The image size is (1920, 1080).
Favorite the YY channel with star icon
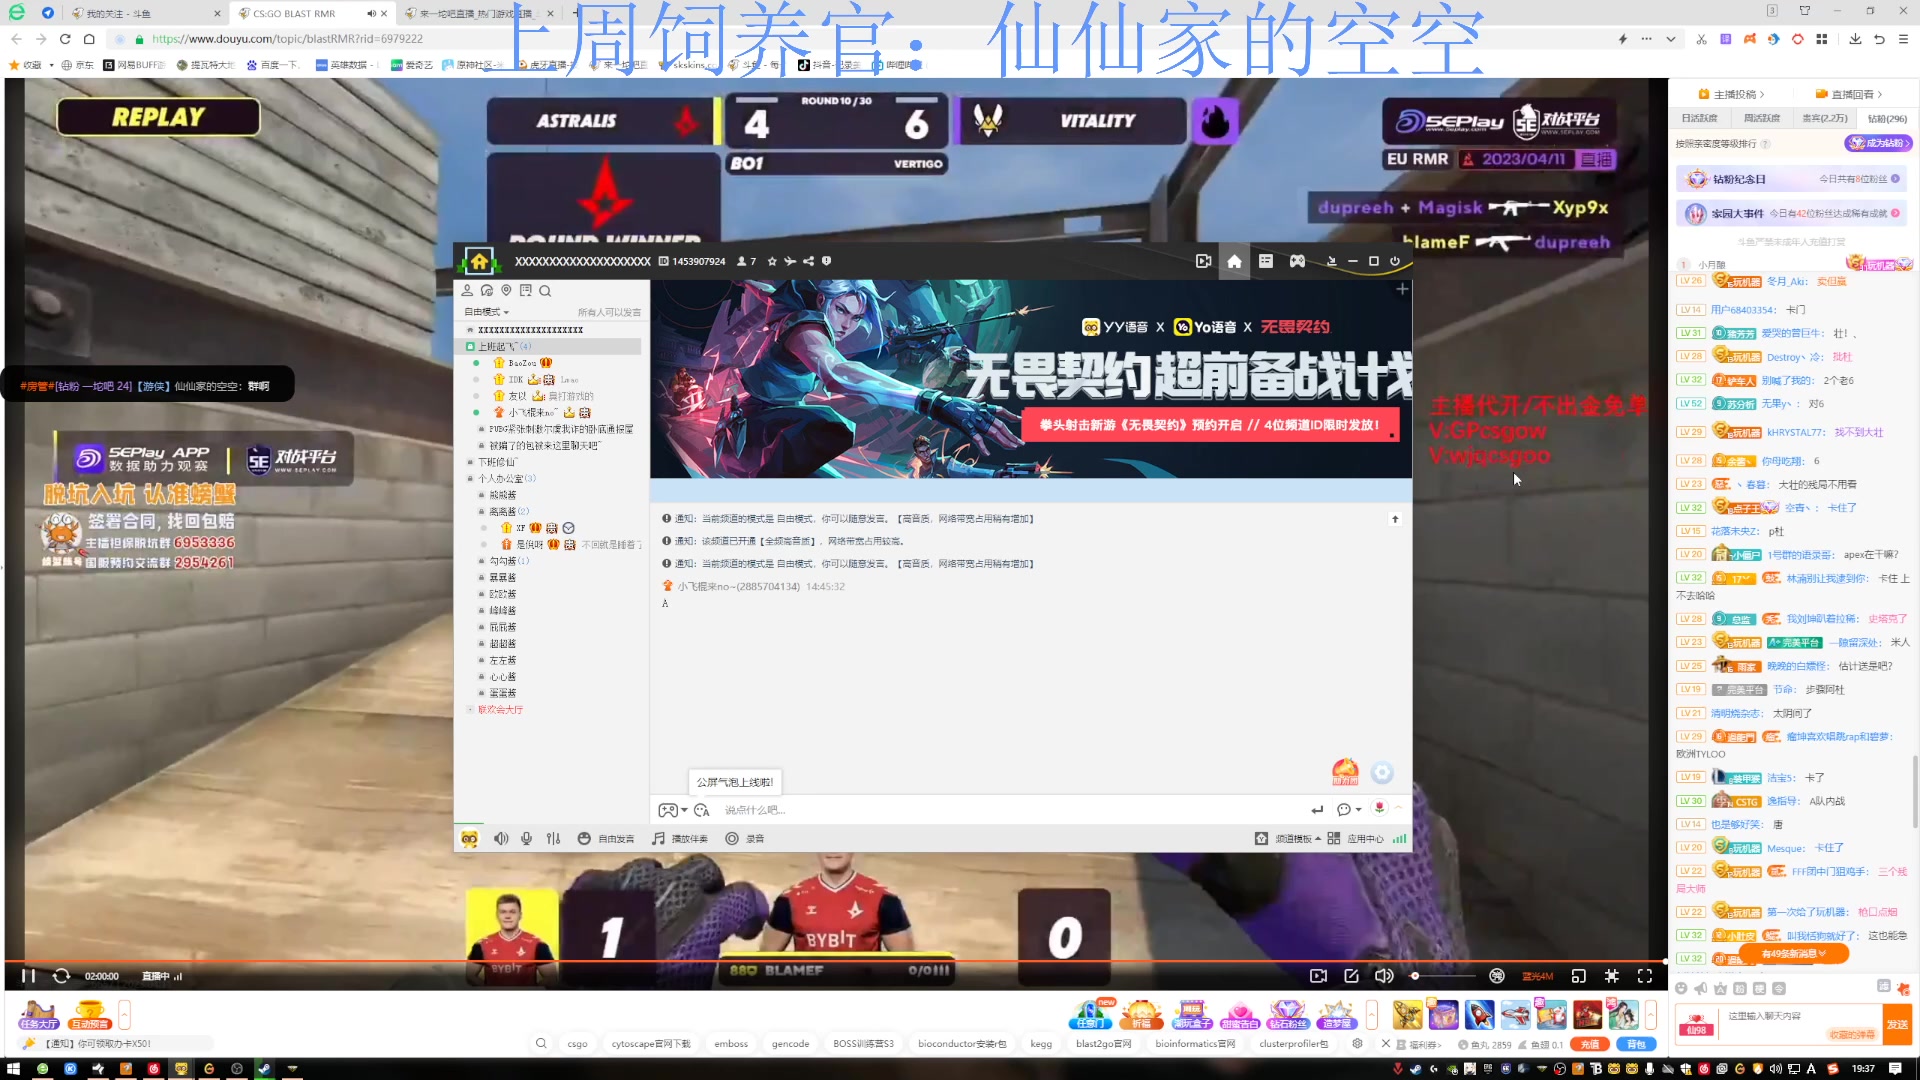click(x=772, y=261)
